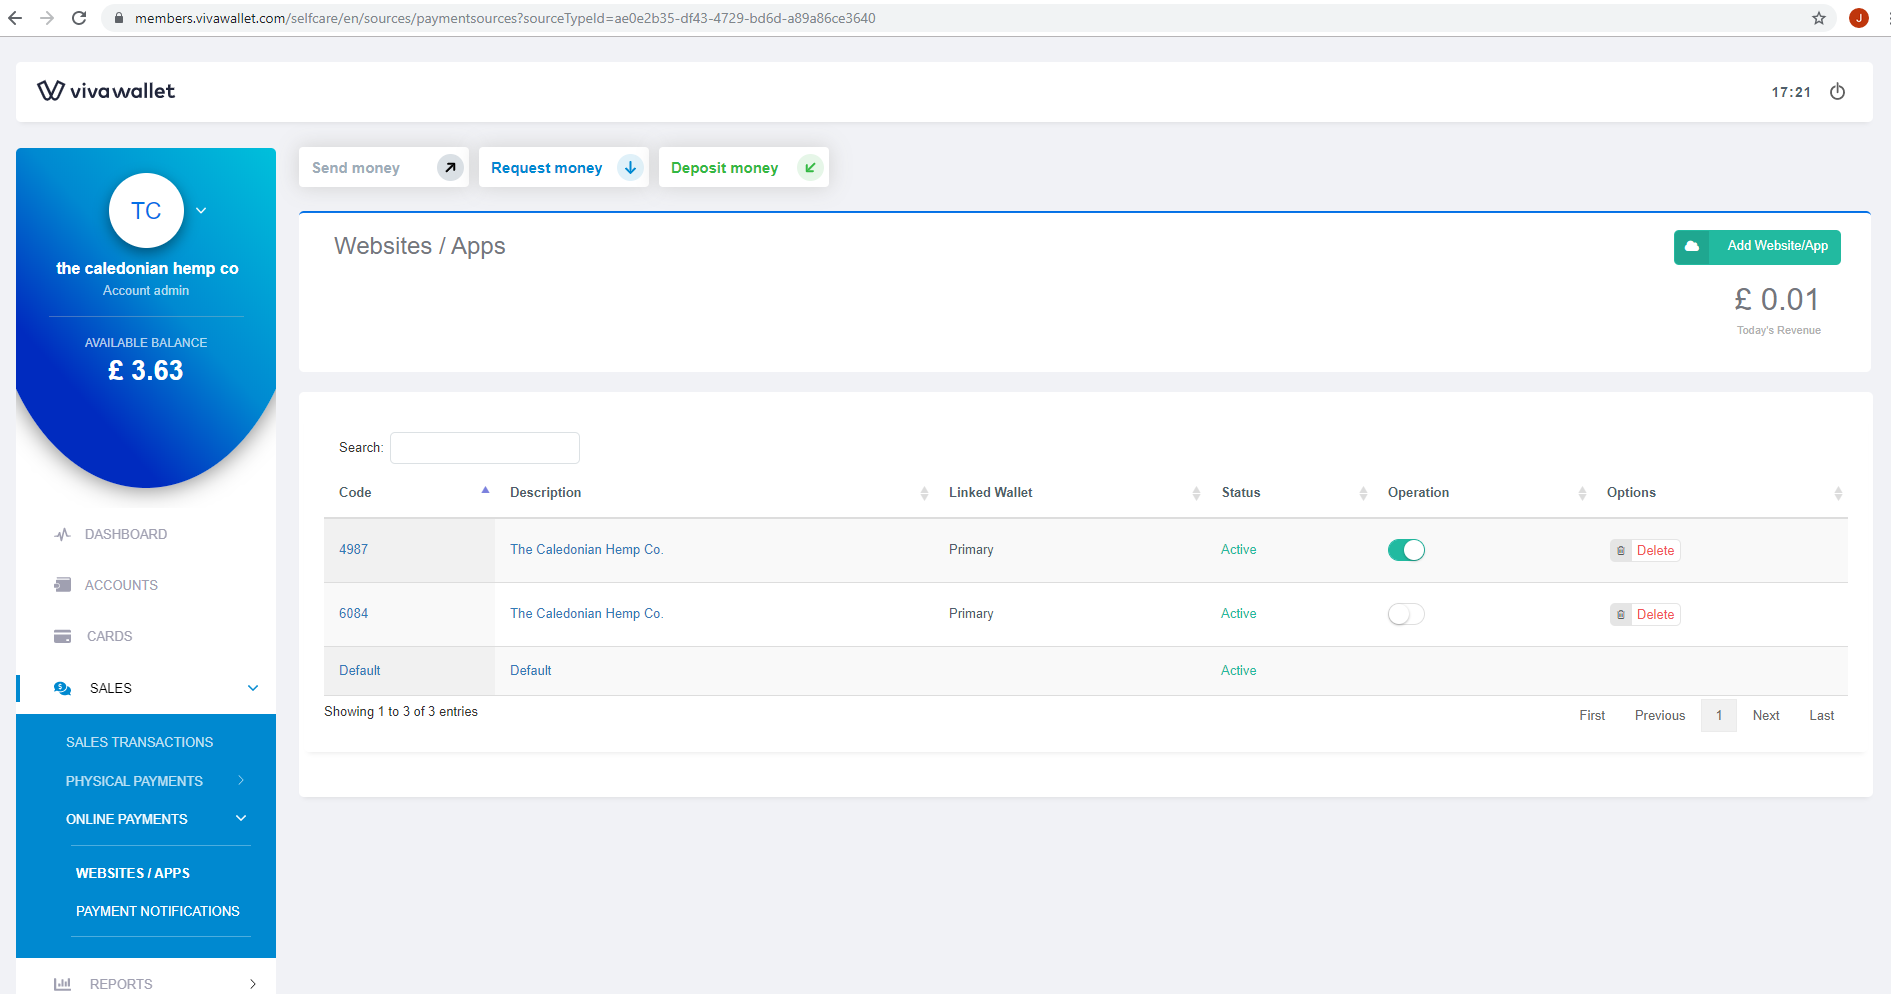Click the Send money arrow icon
1891x994 pixels.
click(x=448, y=167)
